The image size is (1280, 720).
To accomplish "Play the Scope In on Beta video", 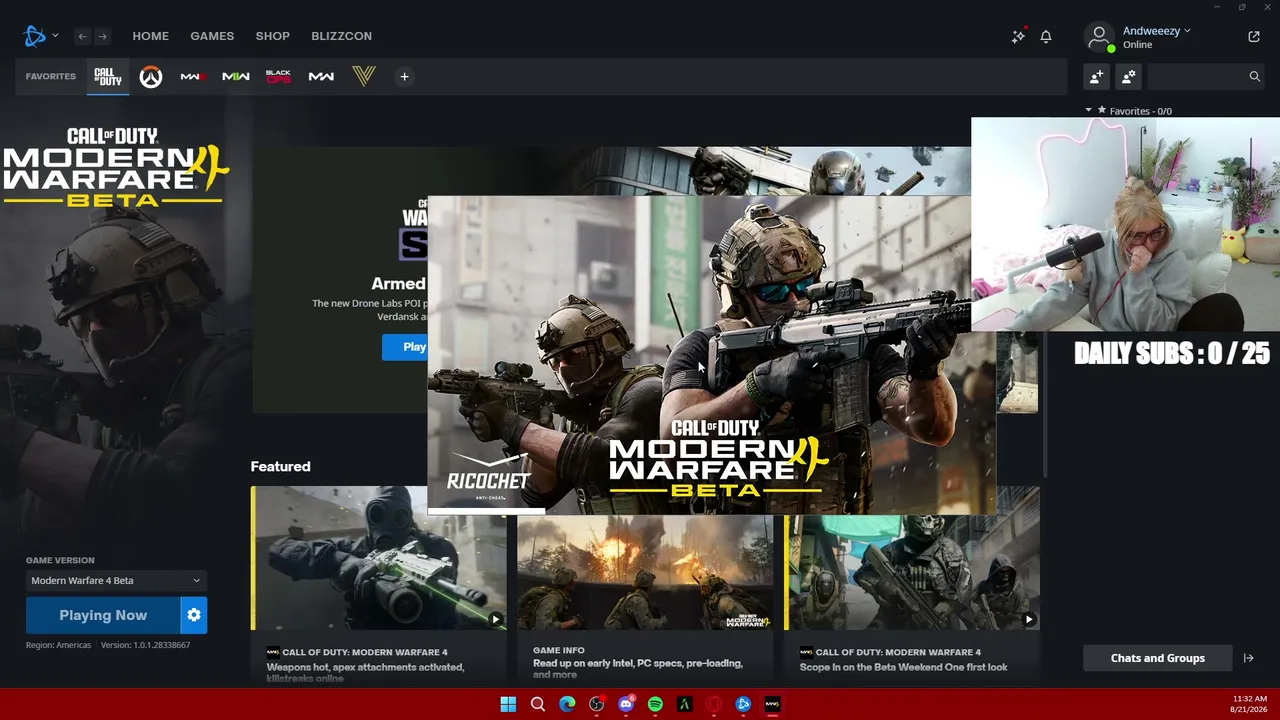I will coord(1028,619).
